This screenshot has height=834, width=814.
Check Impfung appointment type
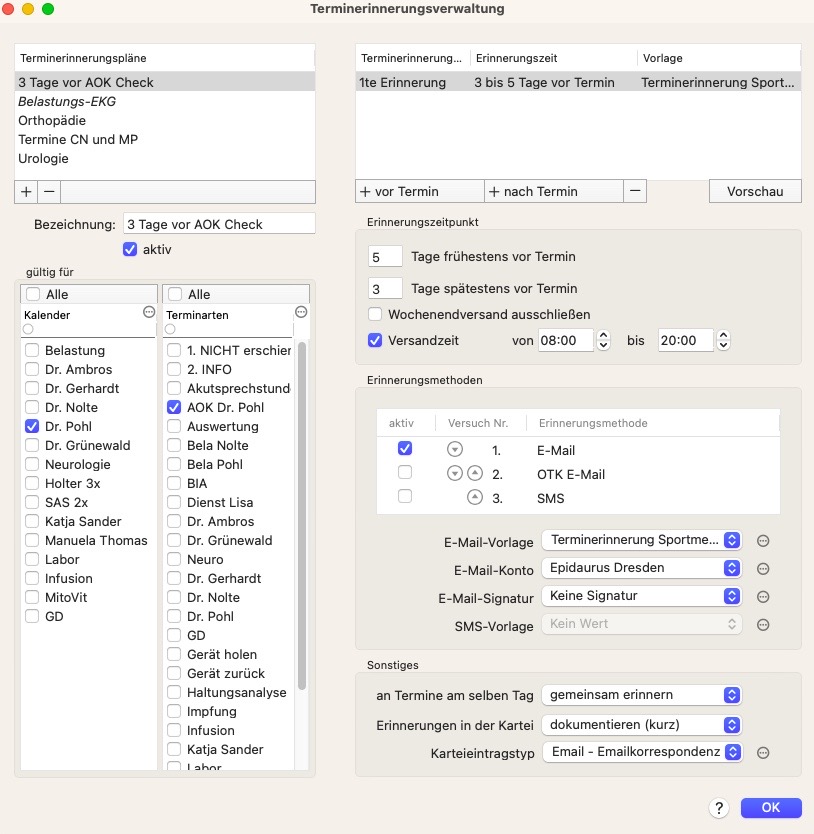(174, 711)
